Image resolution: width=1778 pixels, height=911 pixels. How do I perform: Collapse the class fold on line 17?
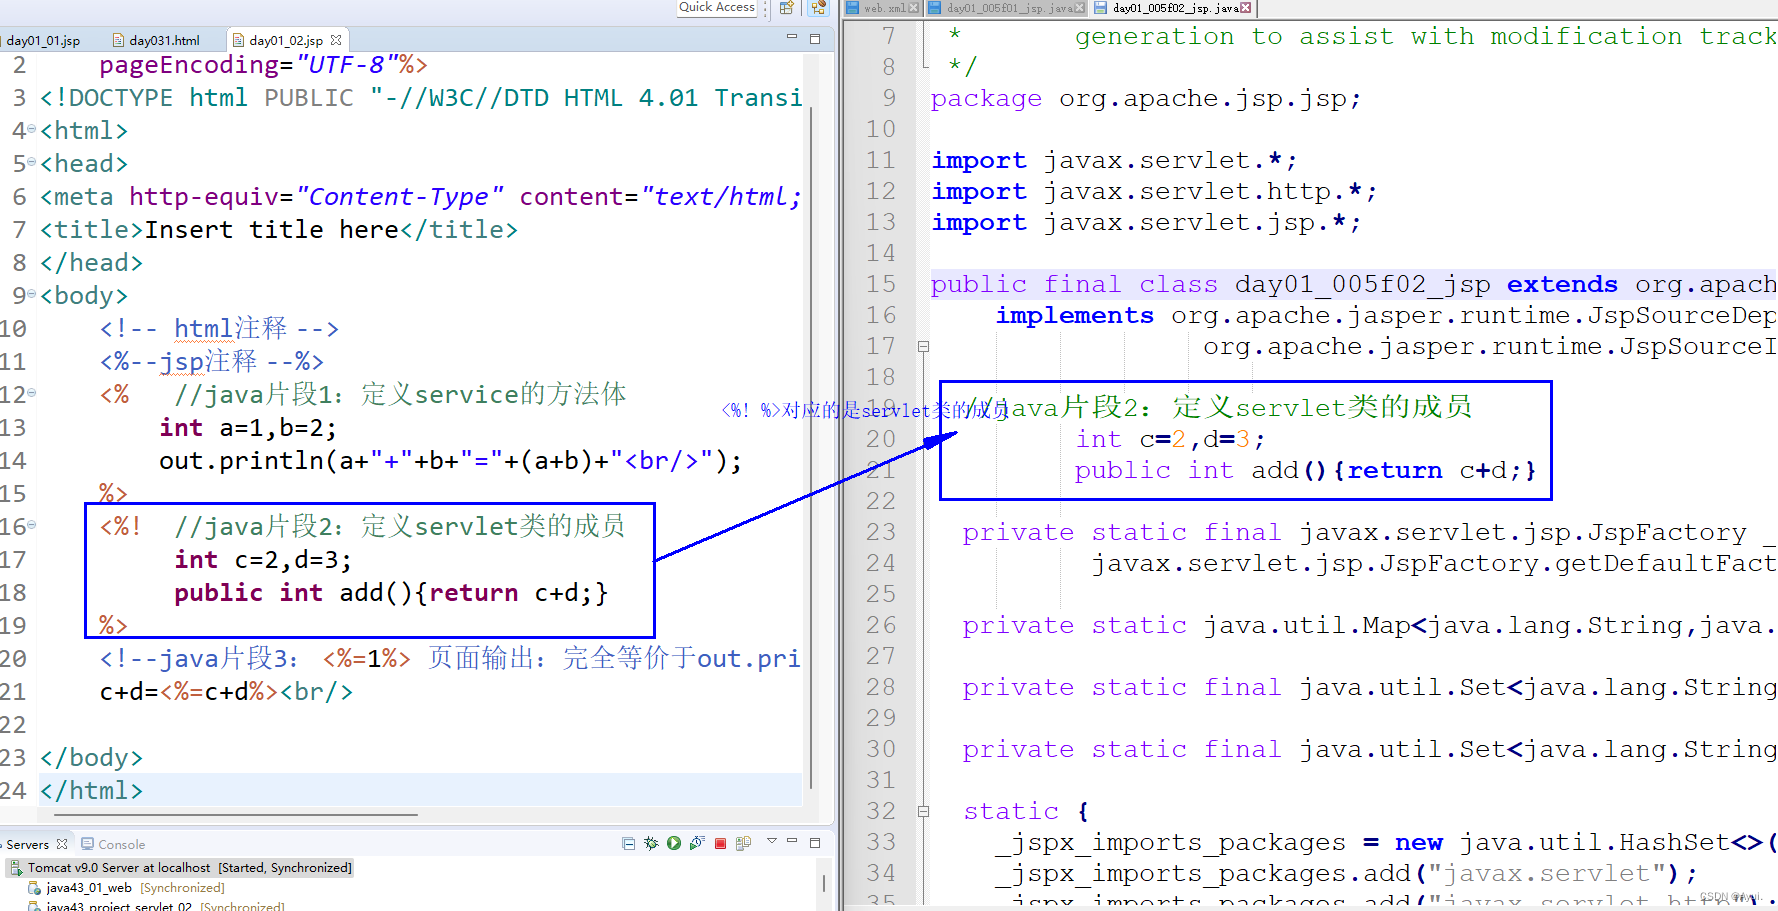pyautogui.click(x=924, y=347)
